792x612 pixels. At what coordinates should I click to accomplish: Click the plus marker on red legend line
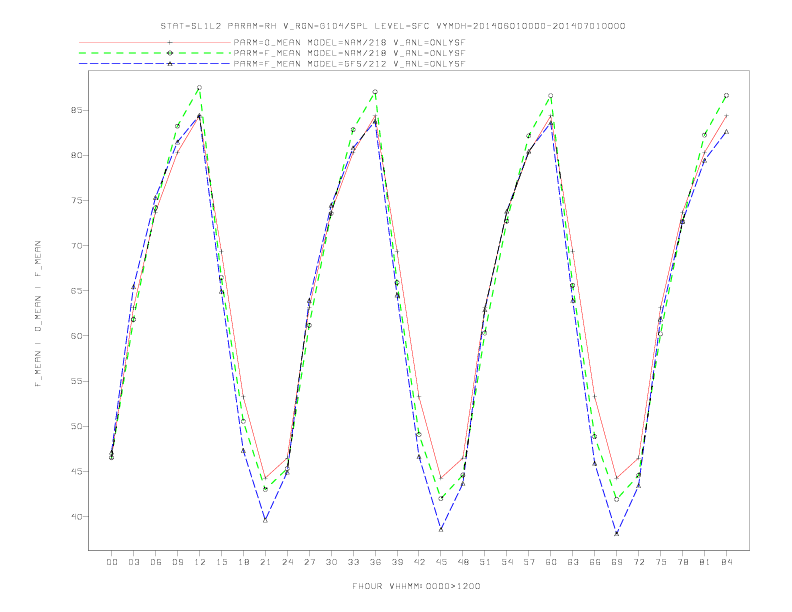click(170, 43)
